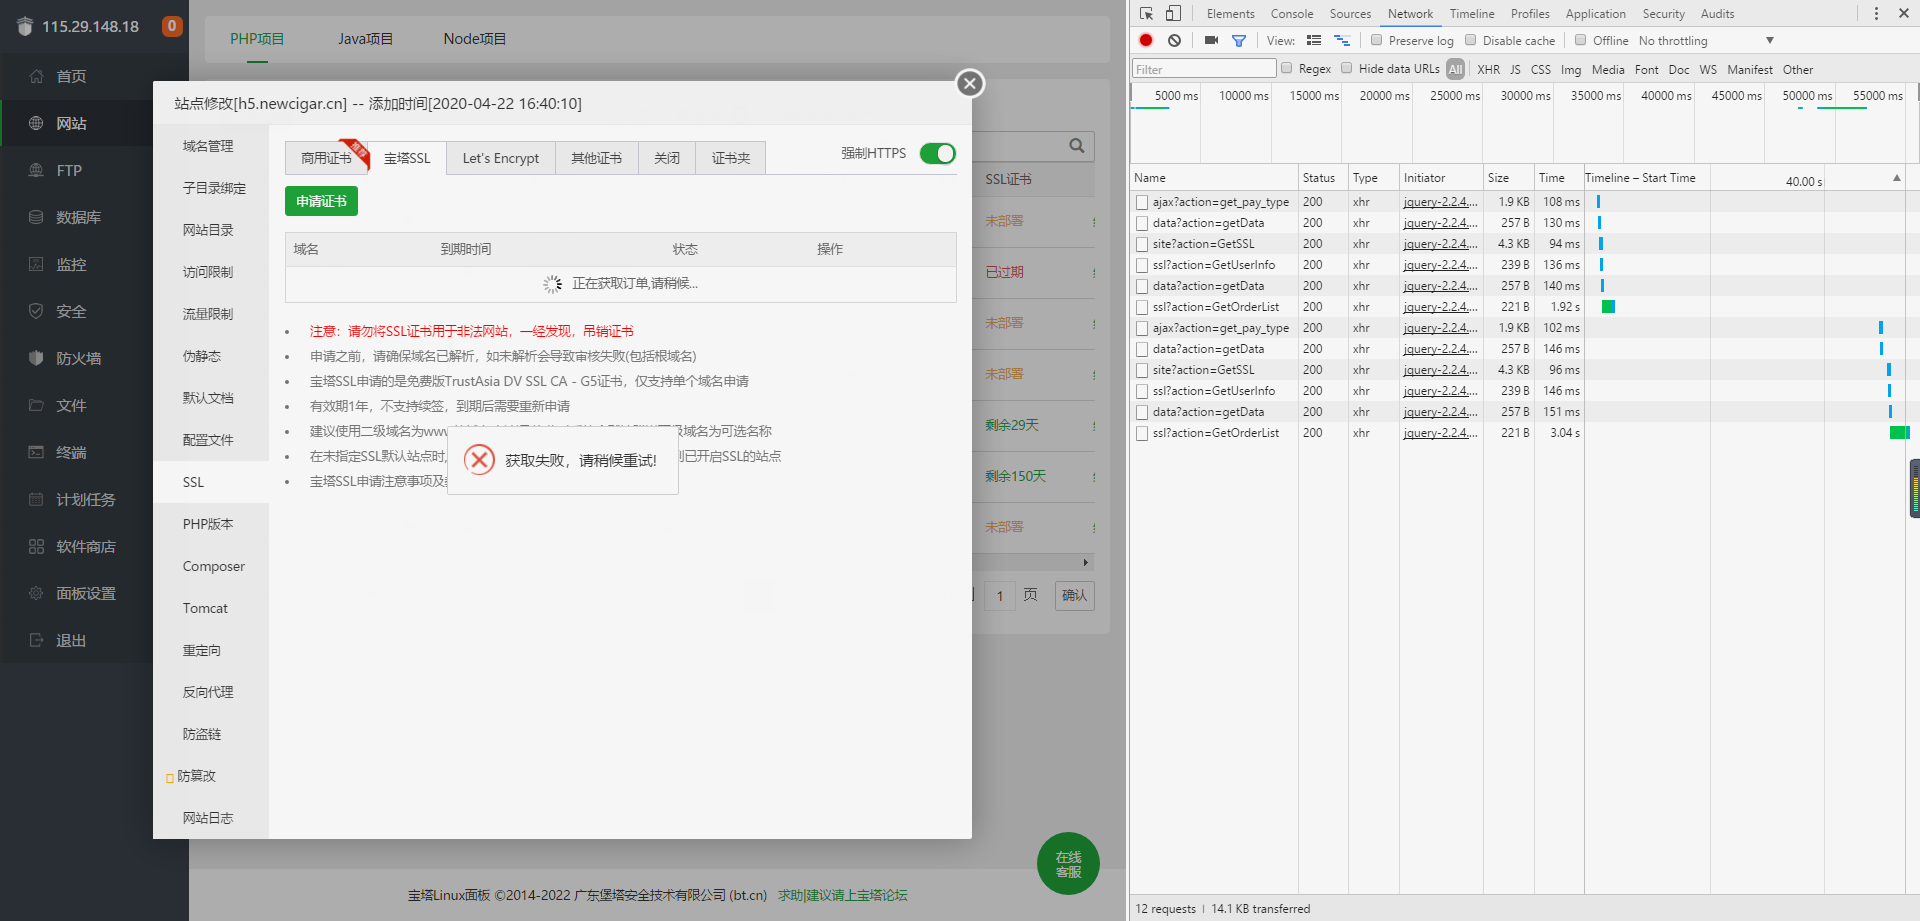The width and height of the screenshot is (1920, 921).
Task: Toggle the 强制HTTPS switch
Action: pos(938,153)
